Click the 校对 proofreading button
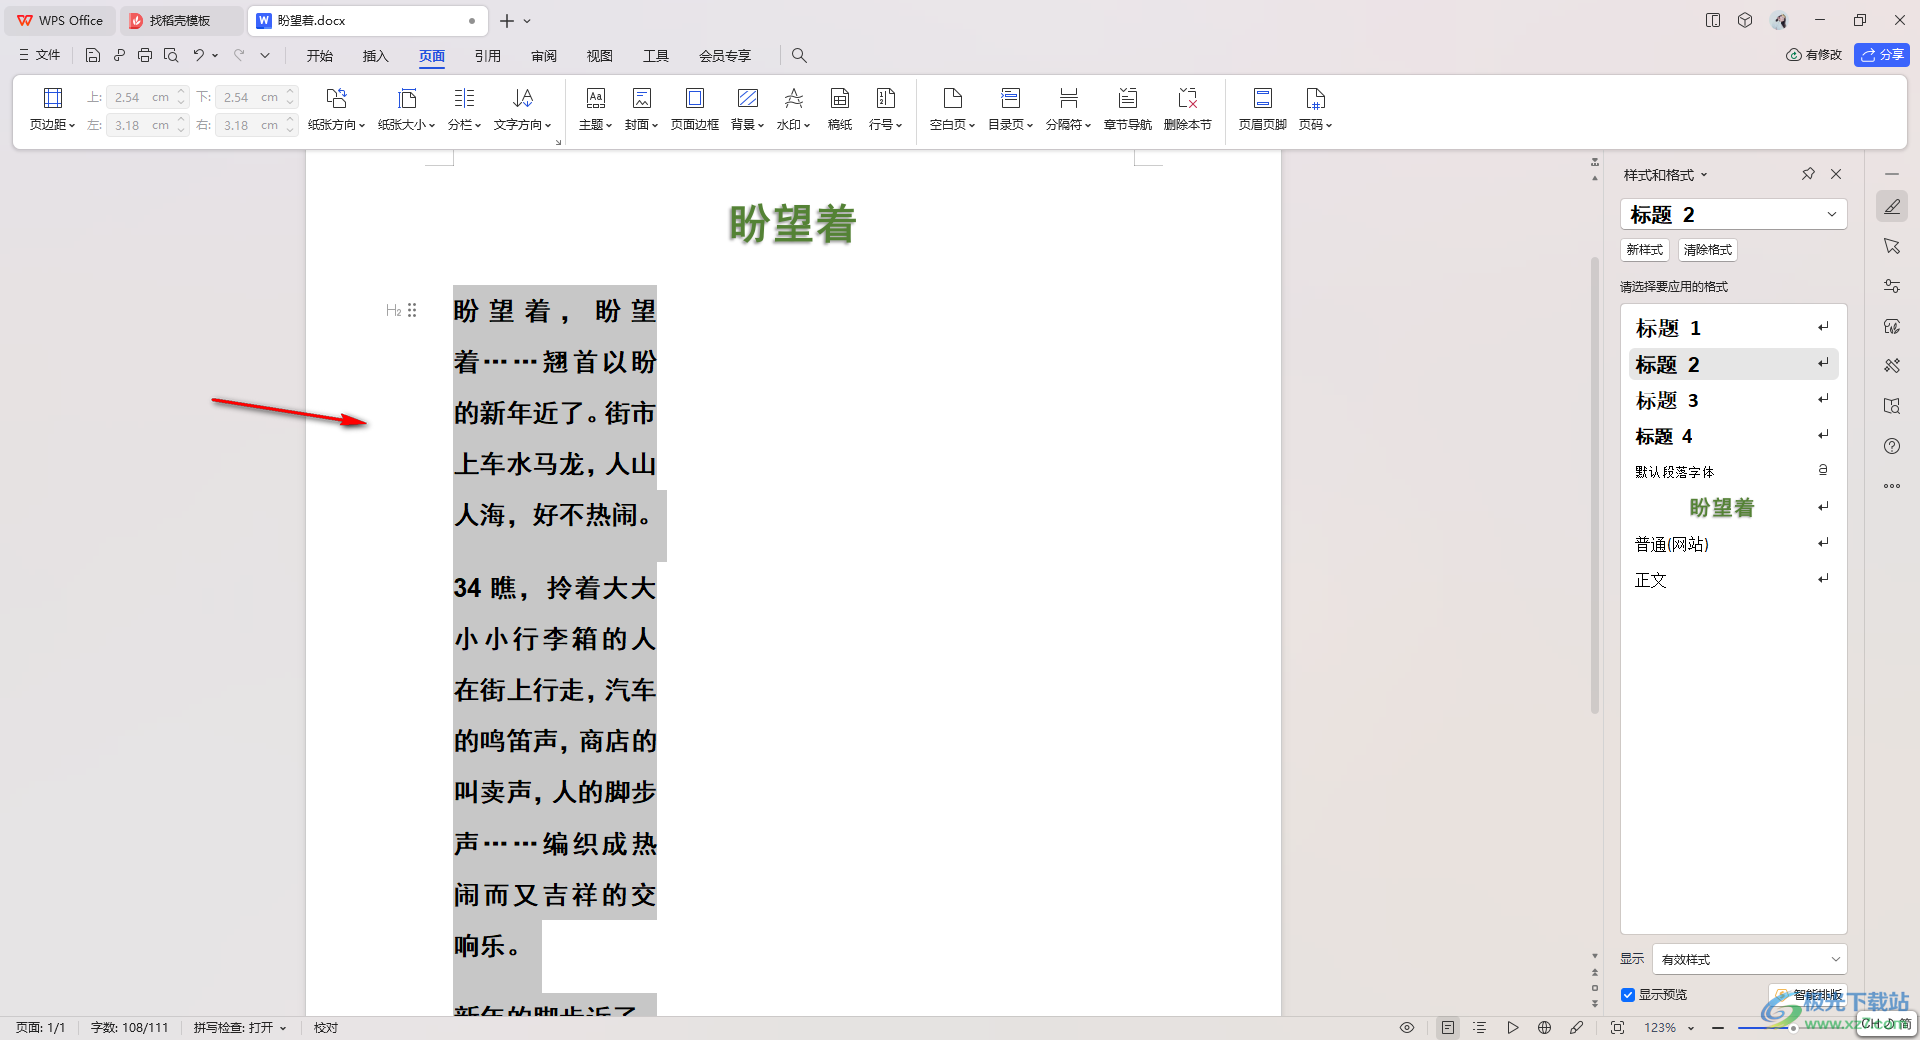1920x1040 pixels. pyautogui.click(x=326, y=1027)
